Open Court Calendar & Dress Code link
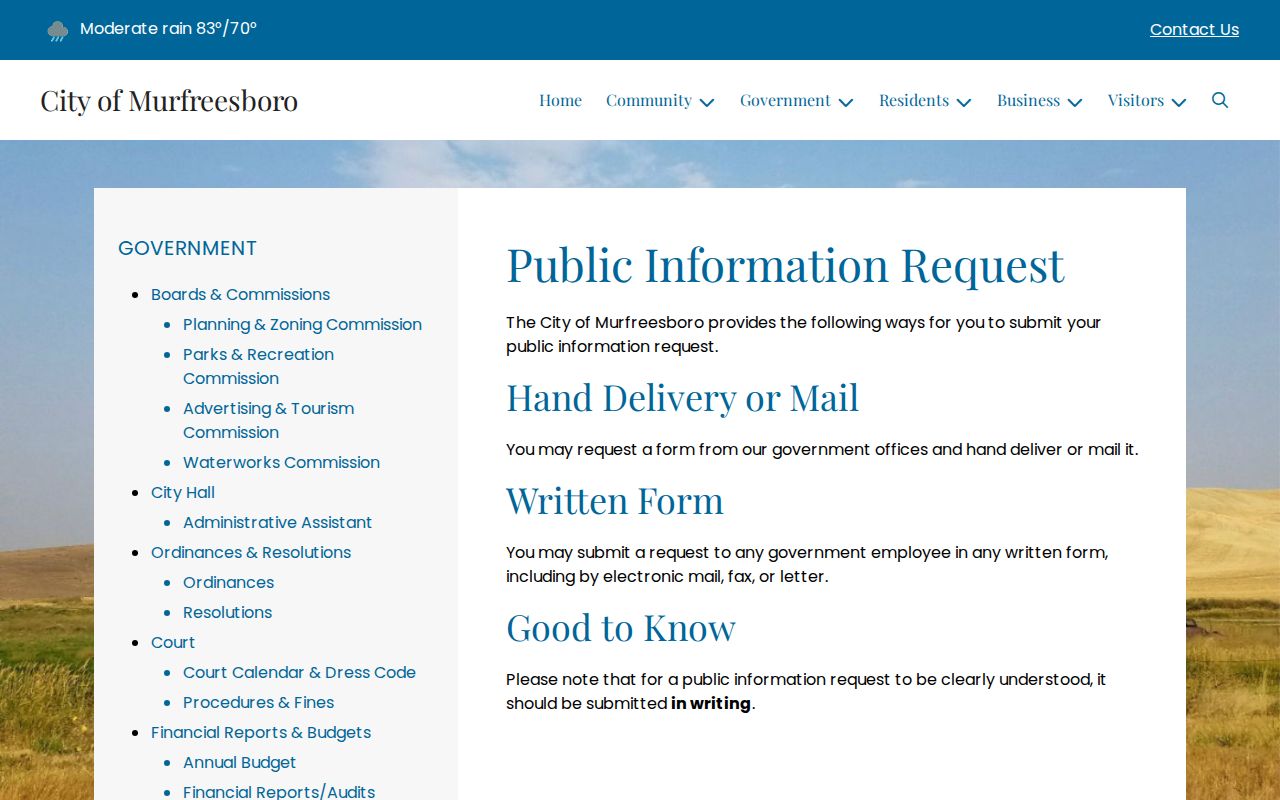1280x800 pixels. click(299, 672)
